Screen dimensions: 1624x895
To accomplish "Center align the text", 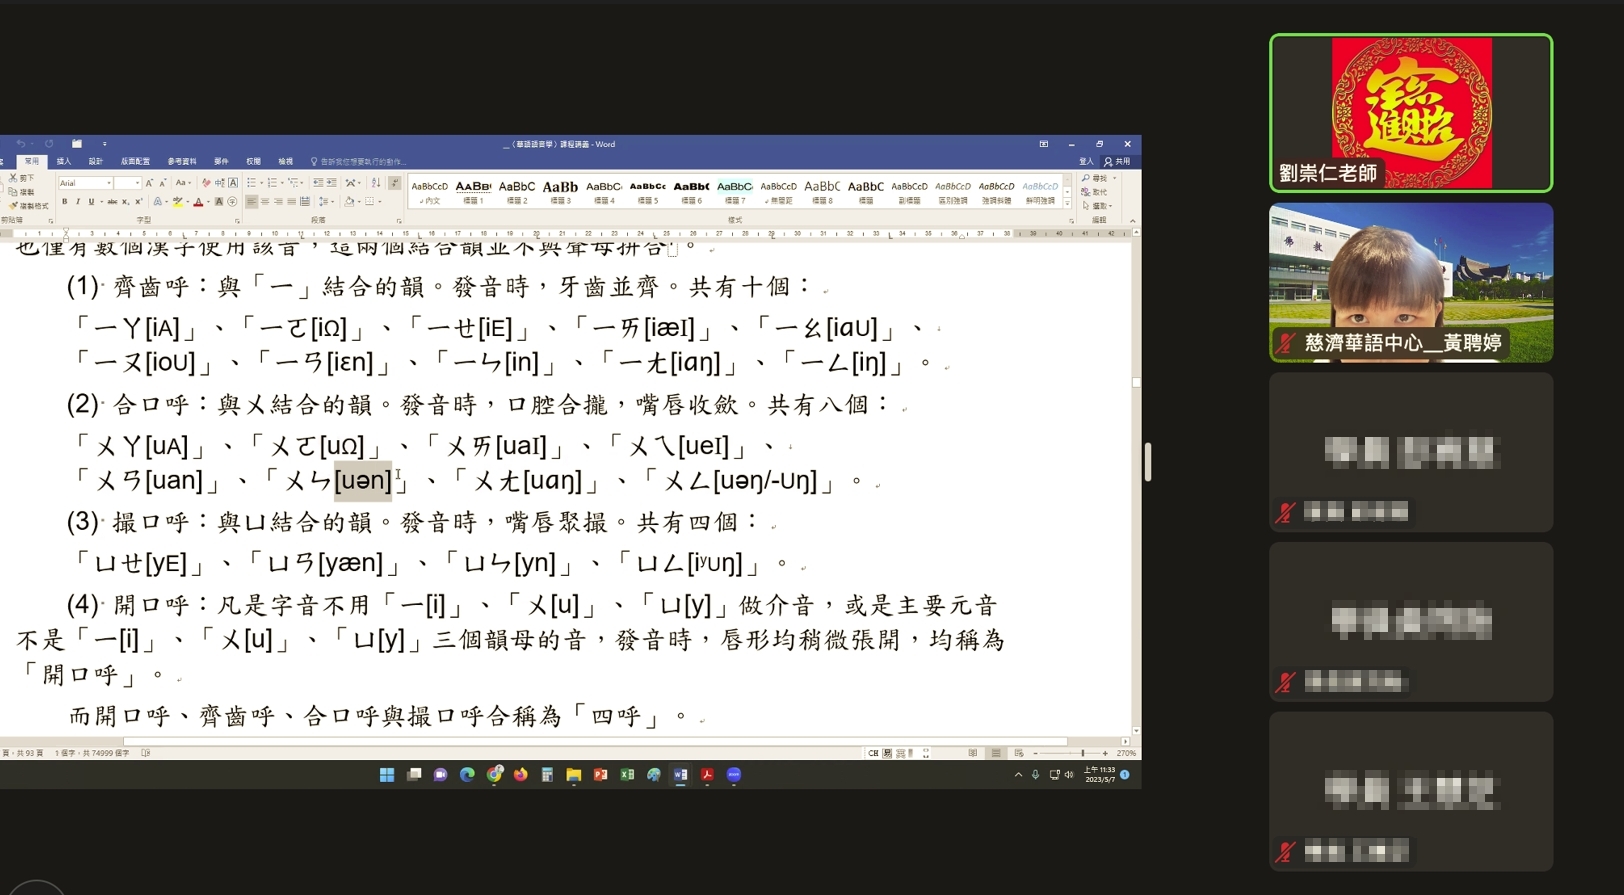I will coord(265,202).
